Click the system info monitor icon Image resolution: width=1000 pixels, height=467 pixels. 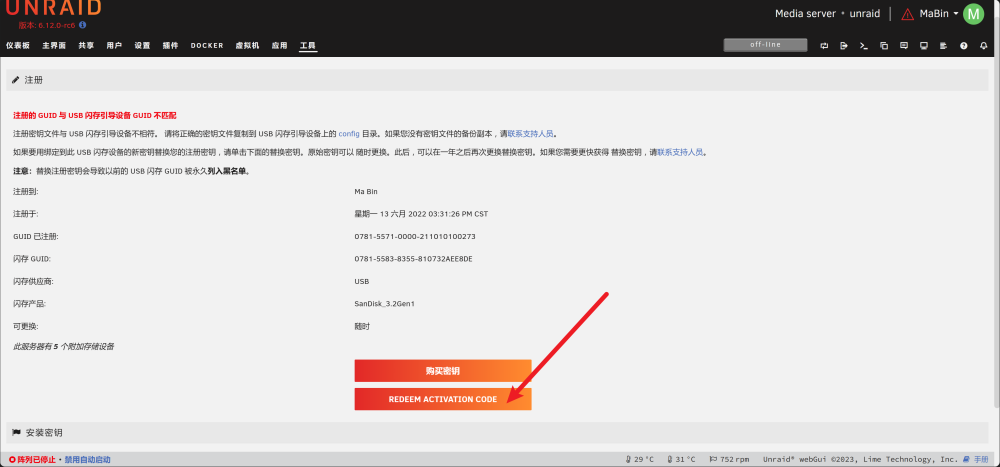point(923,46)
